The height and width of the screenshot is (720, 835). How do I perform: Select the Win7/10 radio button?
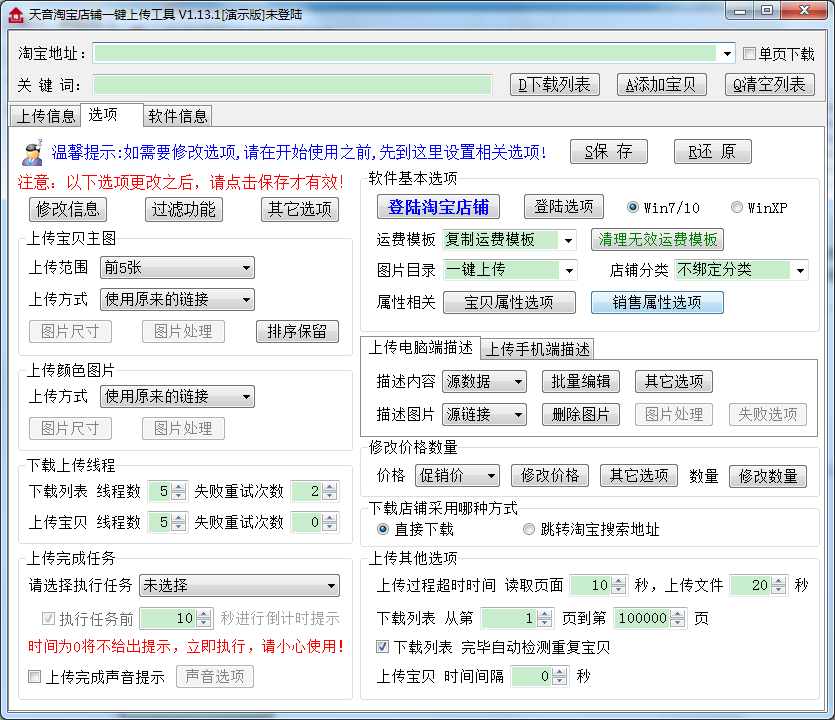click(x=633, y=207)
